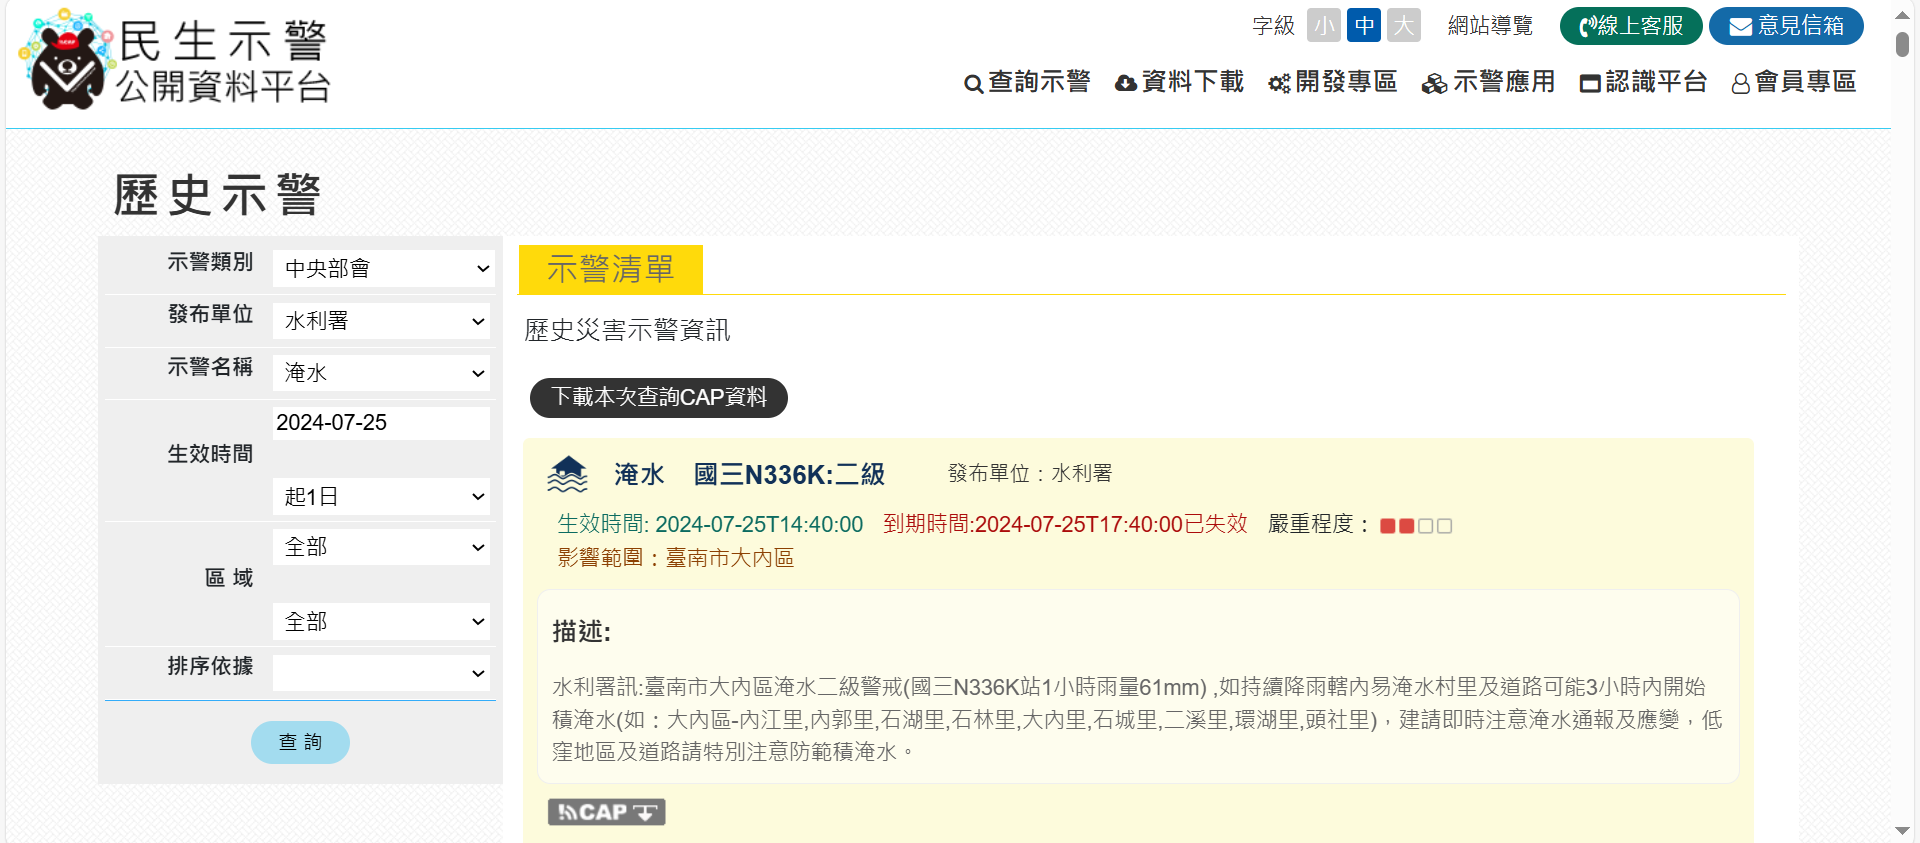This screenshot has width=1920, height=843.
Task: Click the 發布單位：水利署 label in alert
Action: [x=1030, y=473]
